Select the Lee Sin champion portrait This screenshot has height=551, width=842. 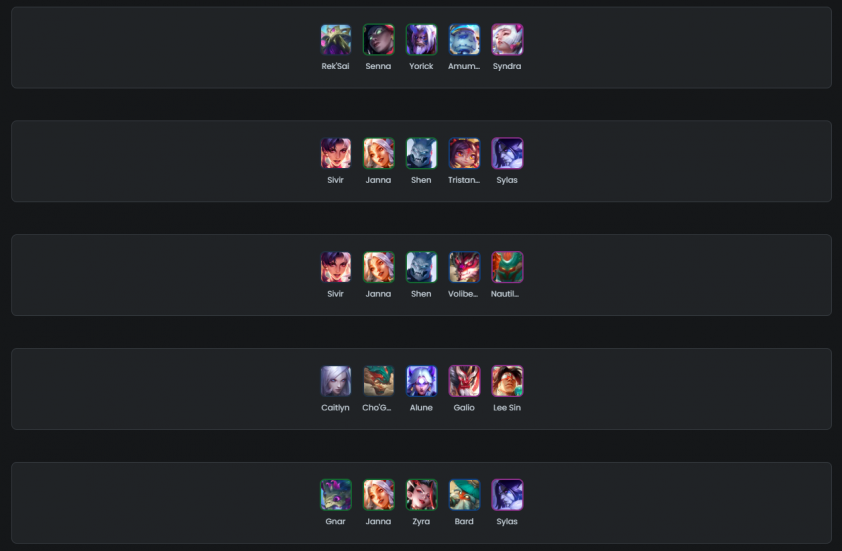[x=507, y=381]
